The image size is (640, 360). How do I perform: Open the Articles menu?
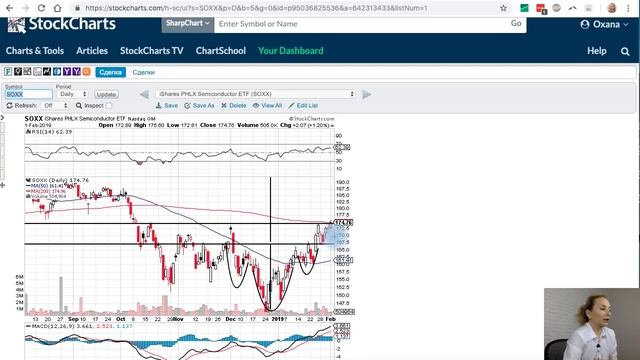(x=92, y=51)
